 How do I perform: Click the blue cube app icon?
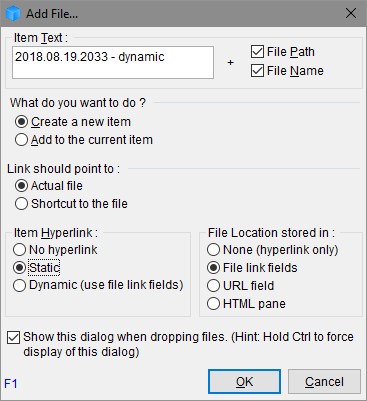click(13, 14)
